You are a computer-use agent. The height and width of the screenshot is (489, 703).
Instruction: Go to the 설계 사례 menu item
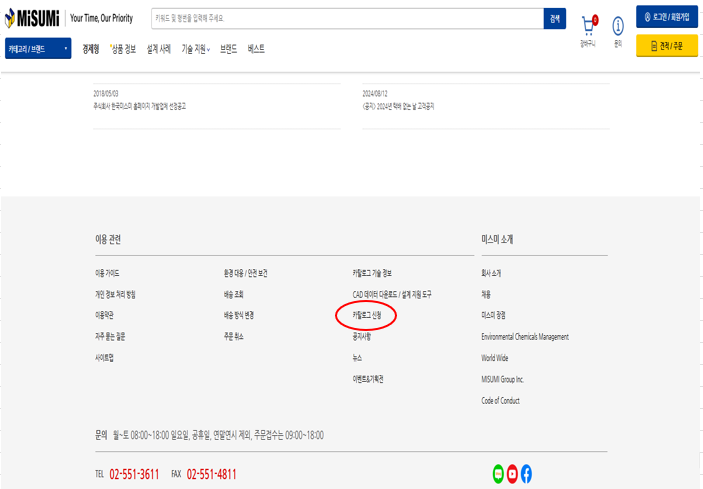[x=159, y=49]
